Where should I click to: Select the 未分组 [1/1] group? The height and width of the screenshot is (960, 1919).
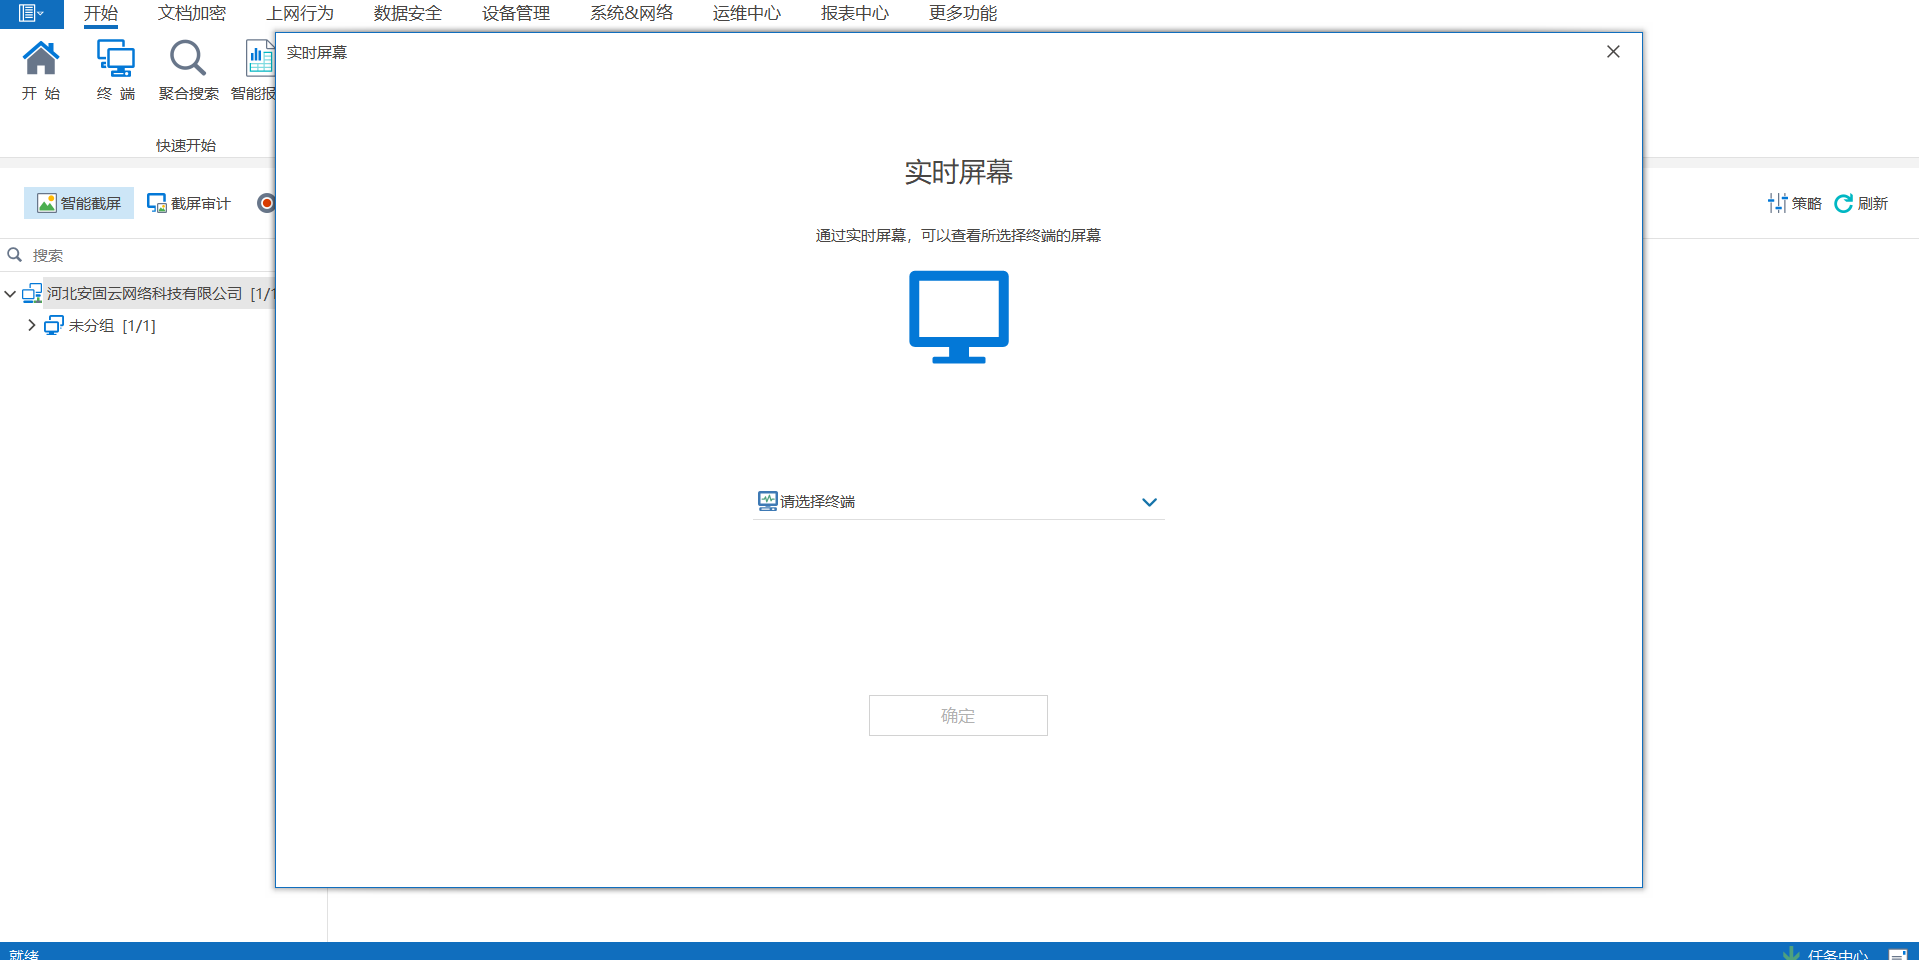tap(112, 326)
